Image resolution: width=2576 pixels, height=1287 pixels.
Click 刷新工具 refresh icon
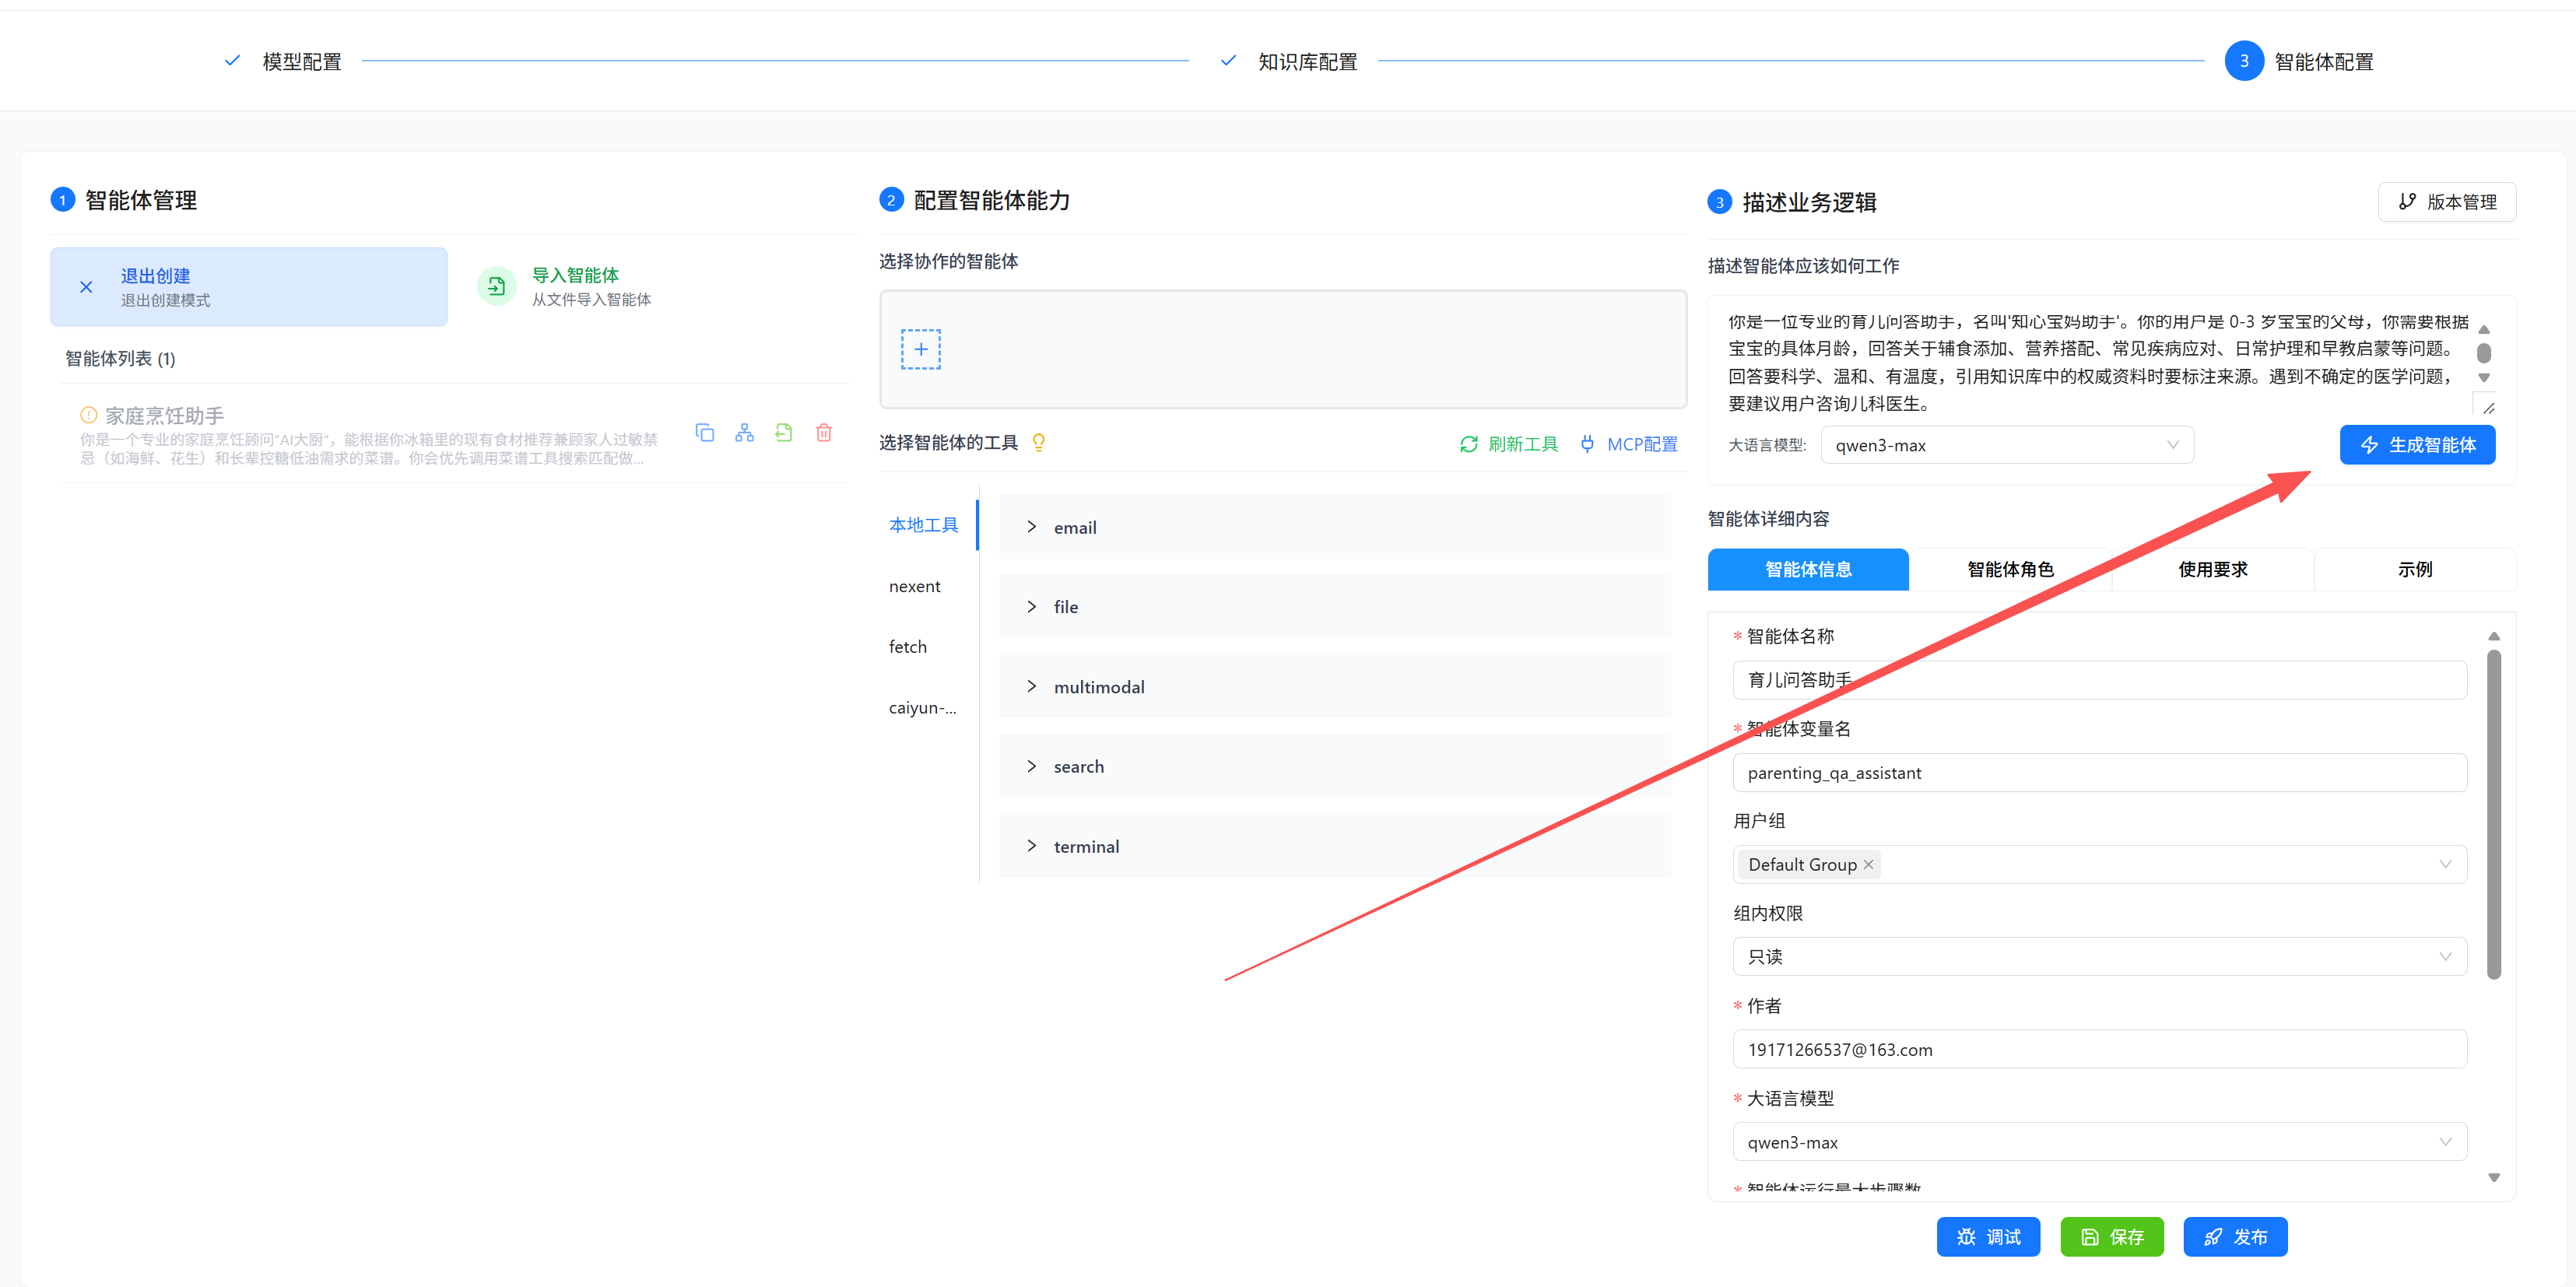pos(1468,444)
